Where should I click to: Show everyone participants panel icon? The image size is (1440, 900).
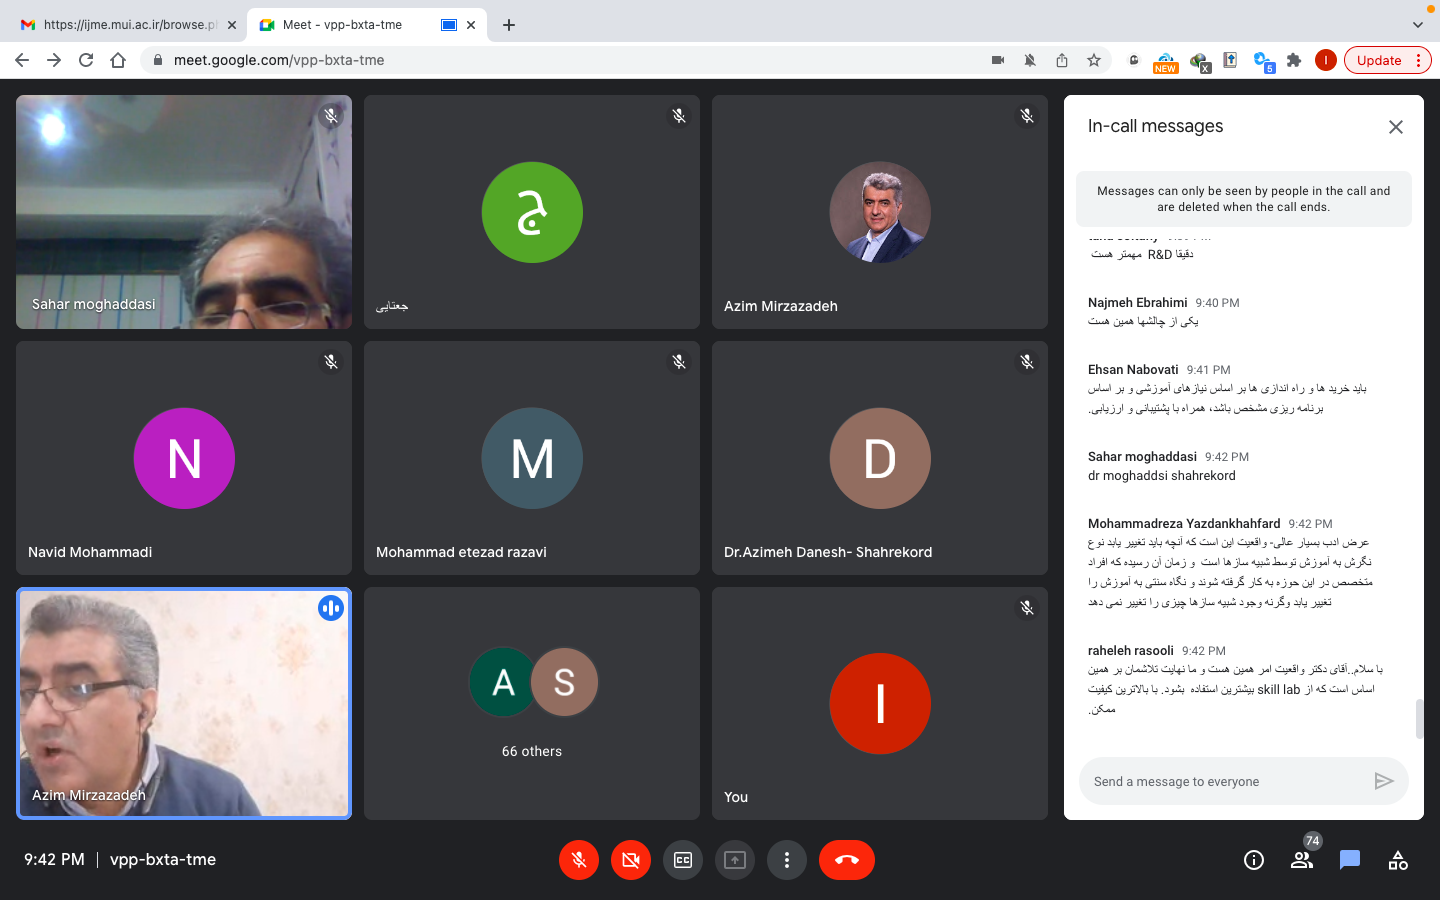coord(1301,860)
